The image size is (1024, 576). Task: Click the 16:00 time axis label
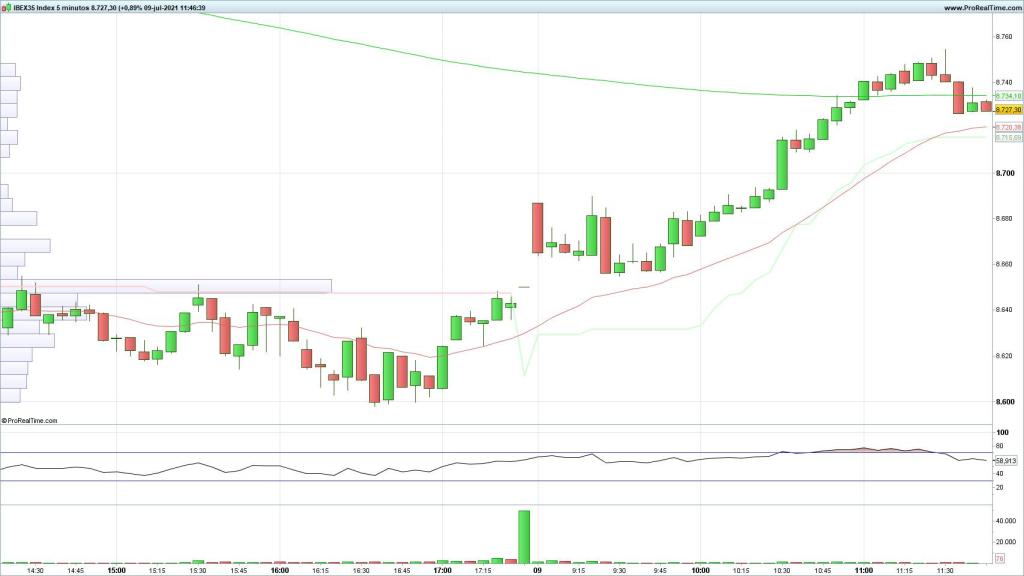coord(280,571)
